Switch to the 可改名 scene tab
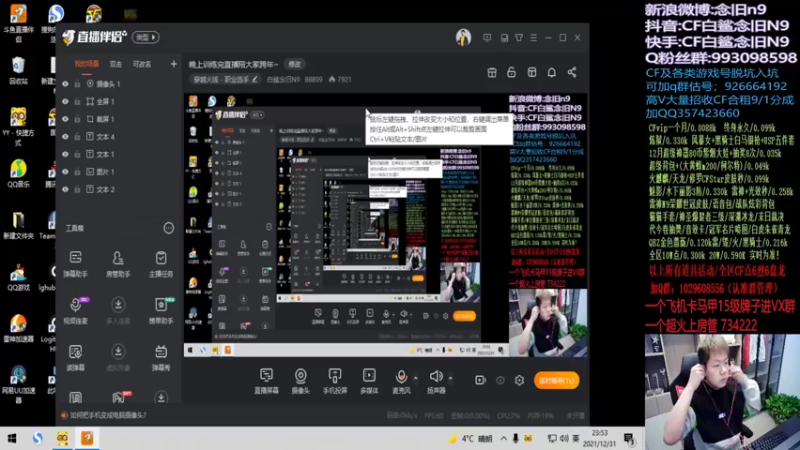The width and height of the screenshot is (800, 450). pos(142,64)
